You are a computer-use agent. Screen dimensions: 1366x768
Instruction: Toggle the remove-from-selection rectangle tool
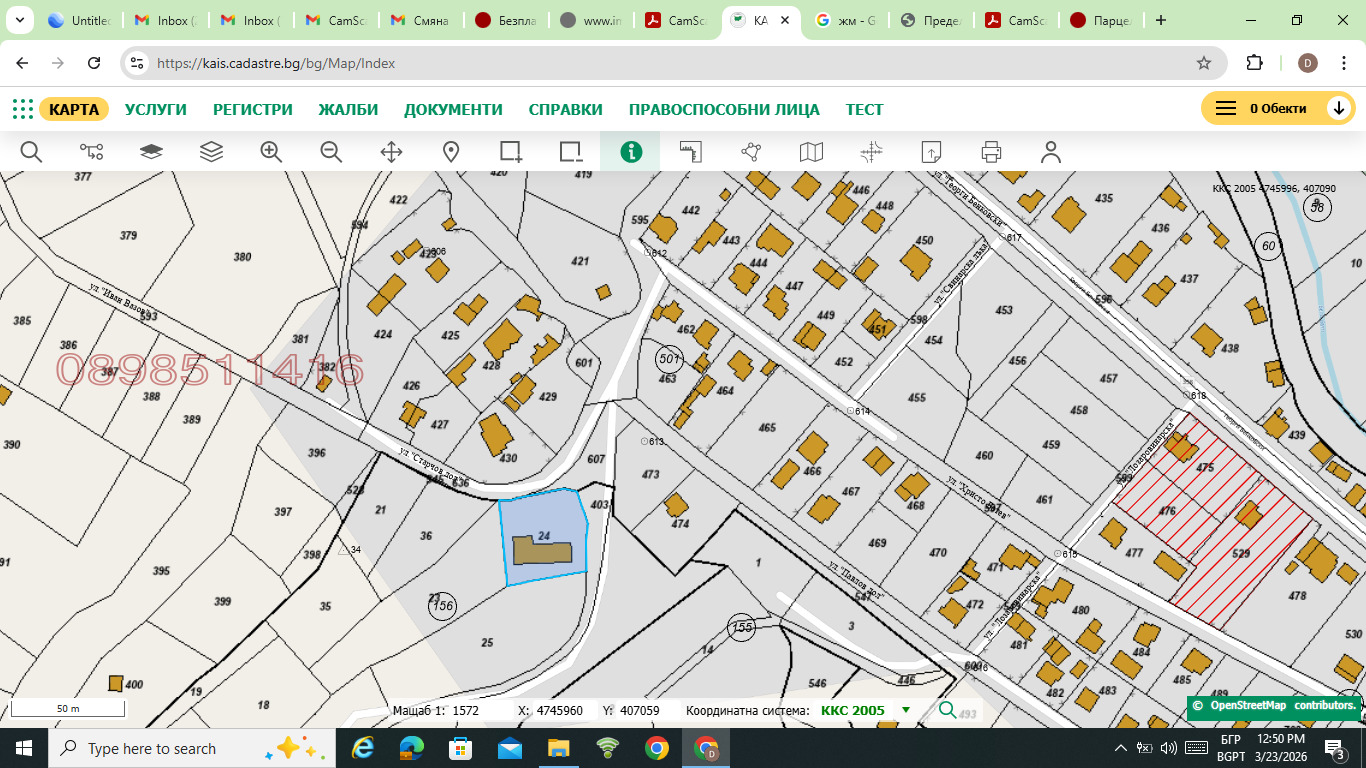pyautogui.click(x=571, y=152)
